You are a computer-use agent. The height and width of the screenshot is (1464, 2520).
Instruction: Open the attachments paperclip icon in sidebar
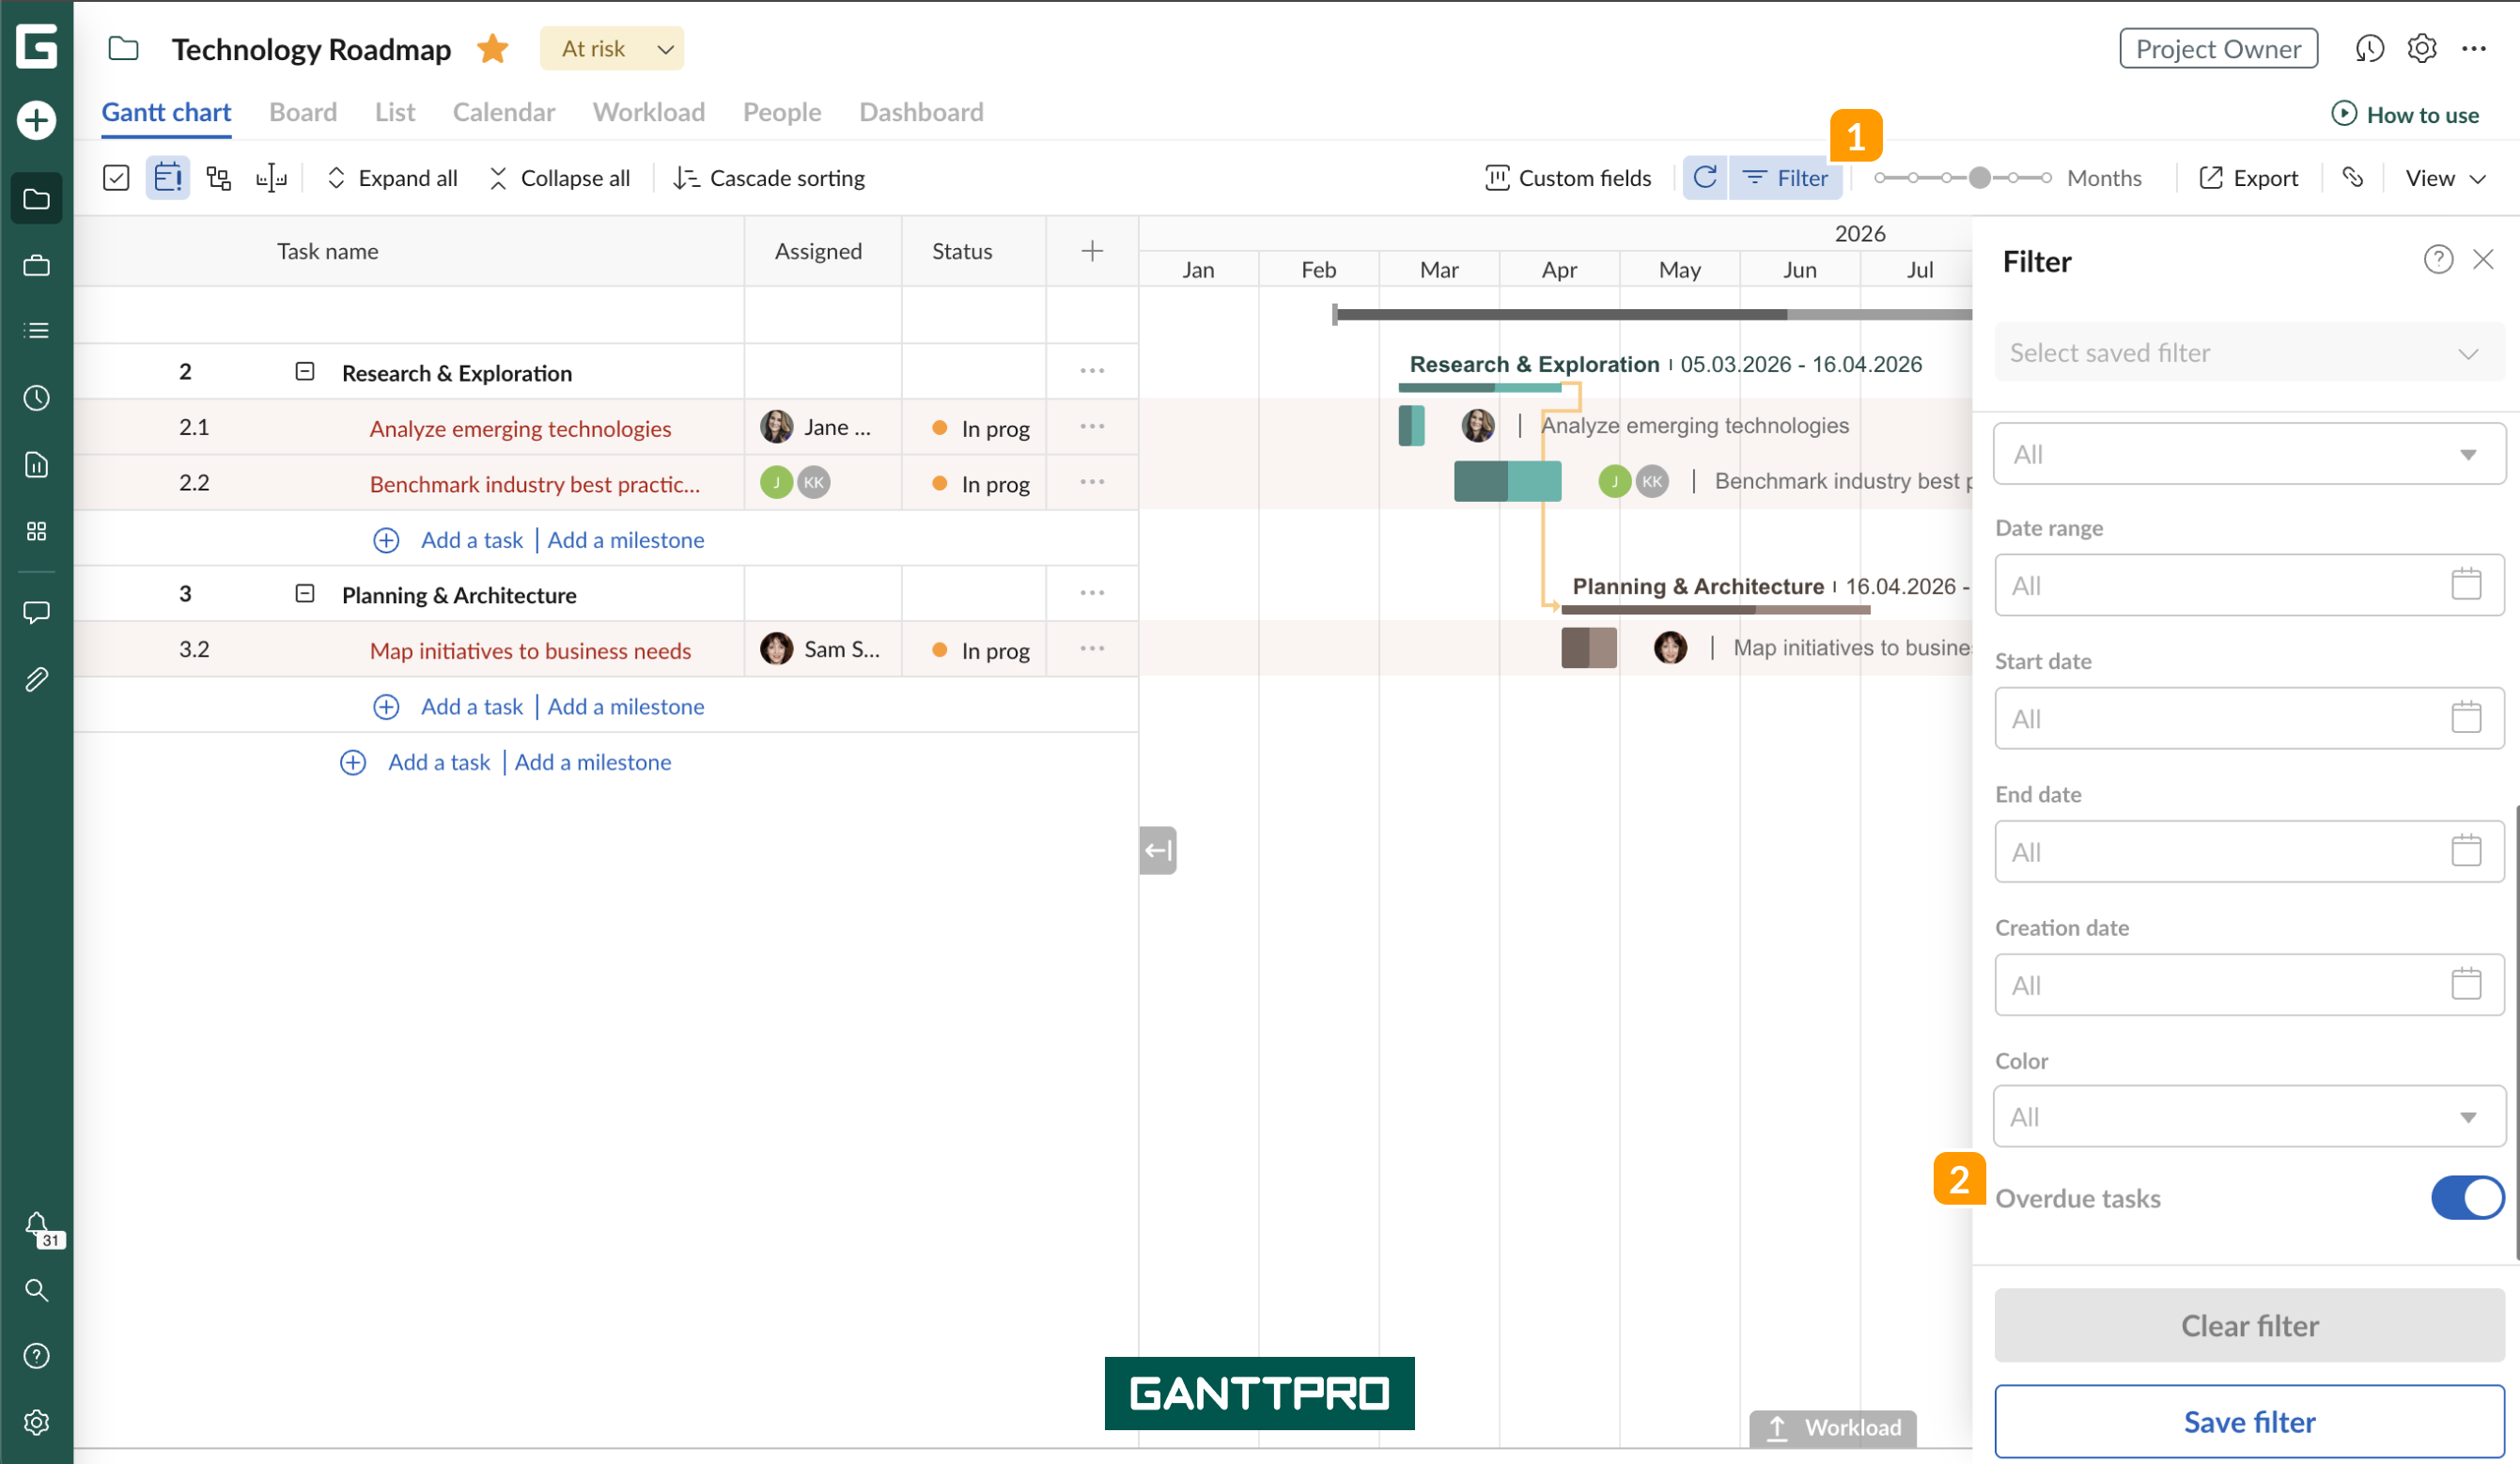click(x=36, y=680)
